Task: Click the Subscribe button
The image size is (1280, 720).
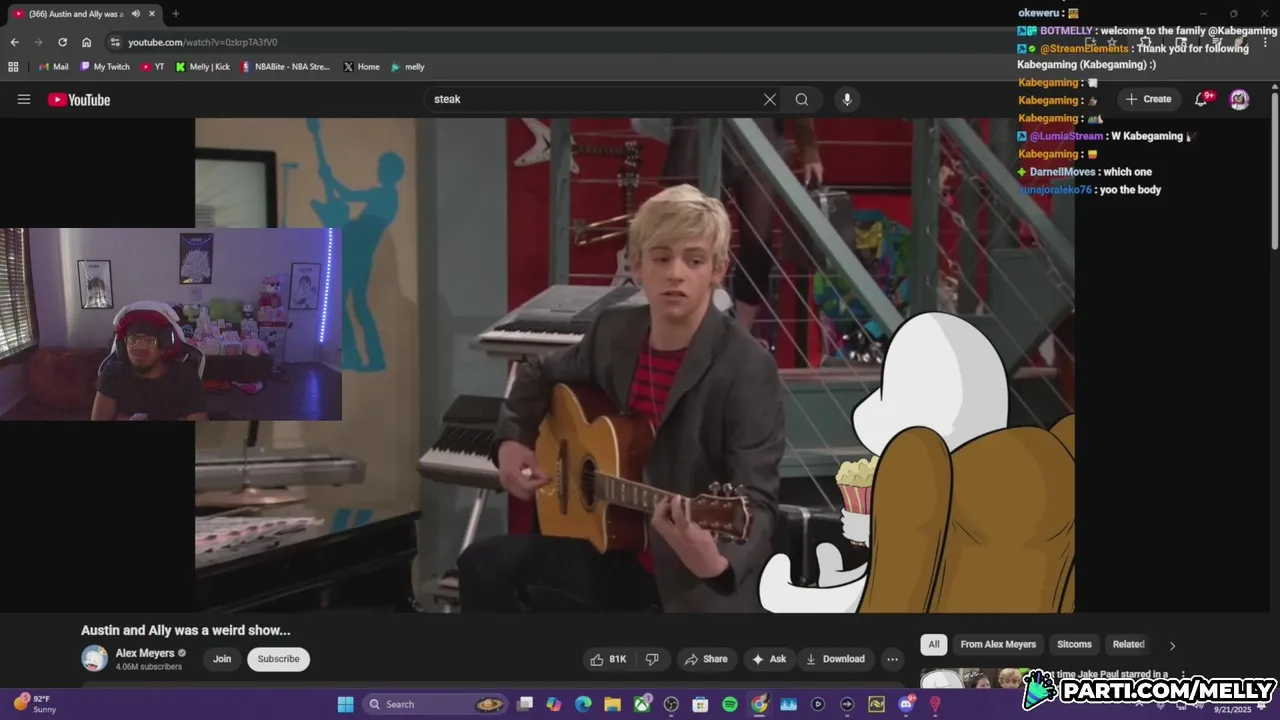Action: point(278,659)
